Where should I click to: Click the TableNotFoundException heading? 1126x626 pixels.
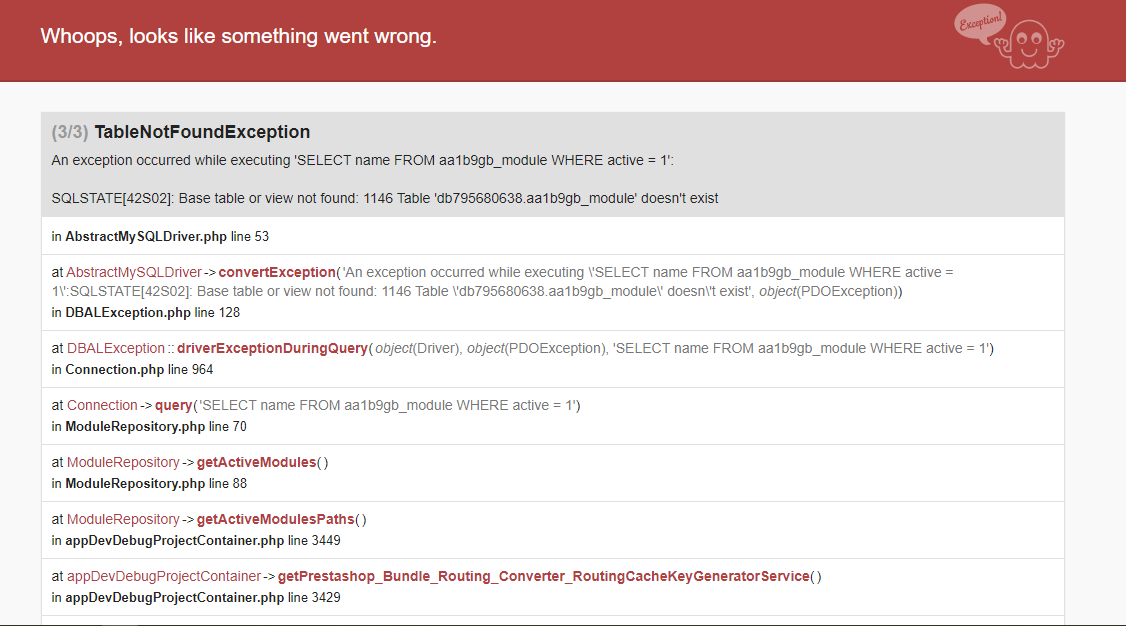coord(203,132)
